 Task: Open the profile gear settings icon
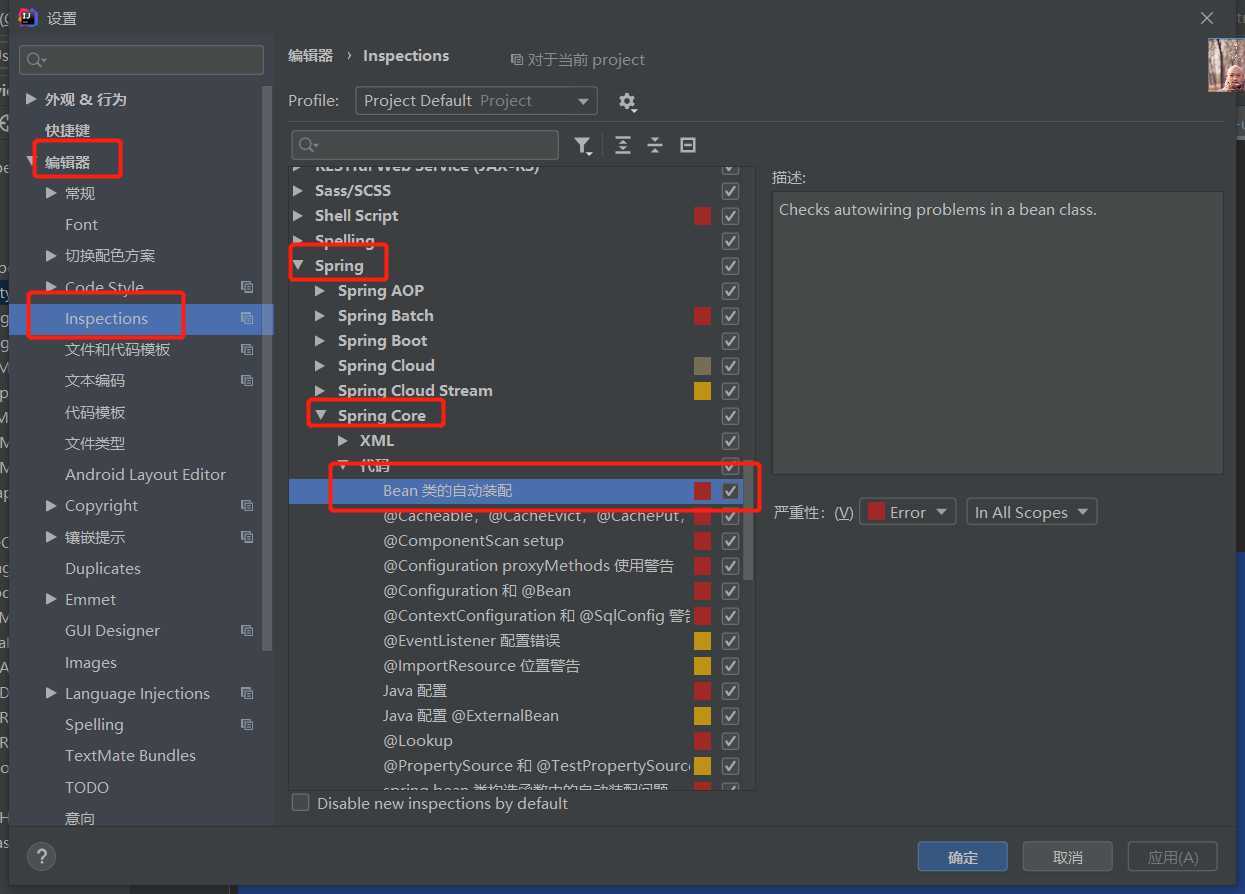(x=627, y=101)
